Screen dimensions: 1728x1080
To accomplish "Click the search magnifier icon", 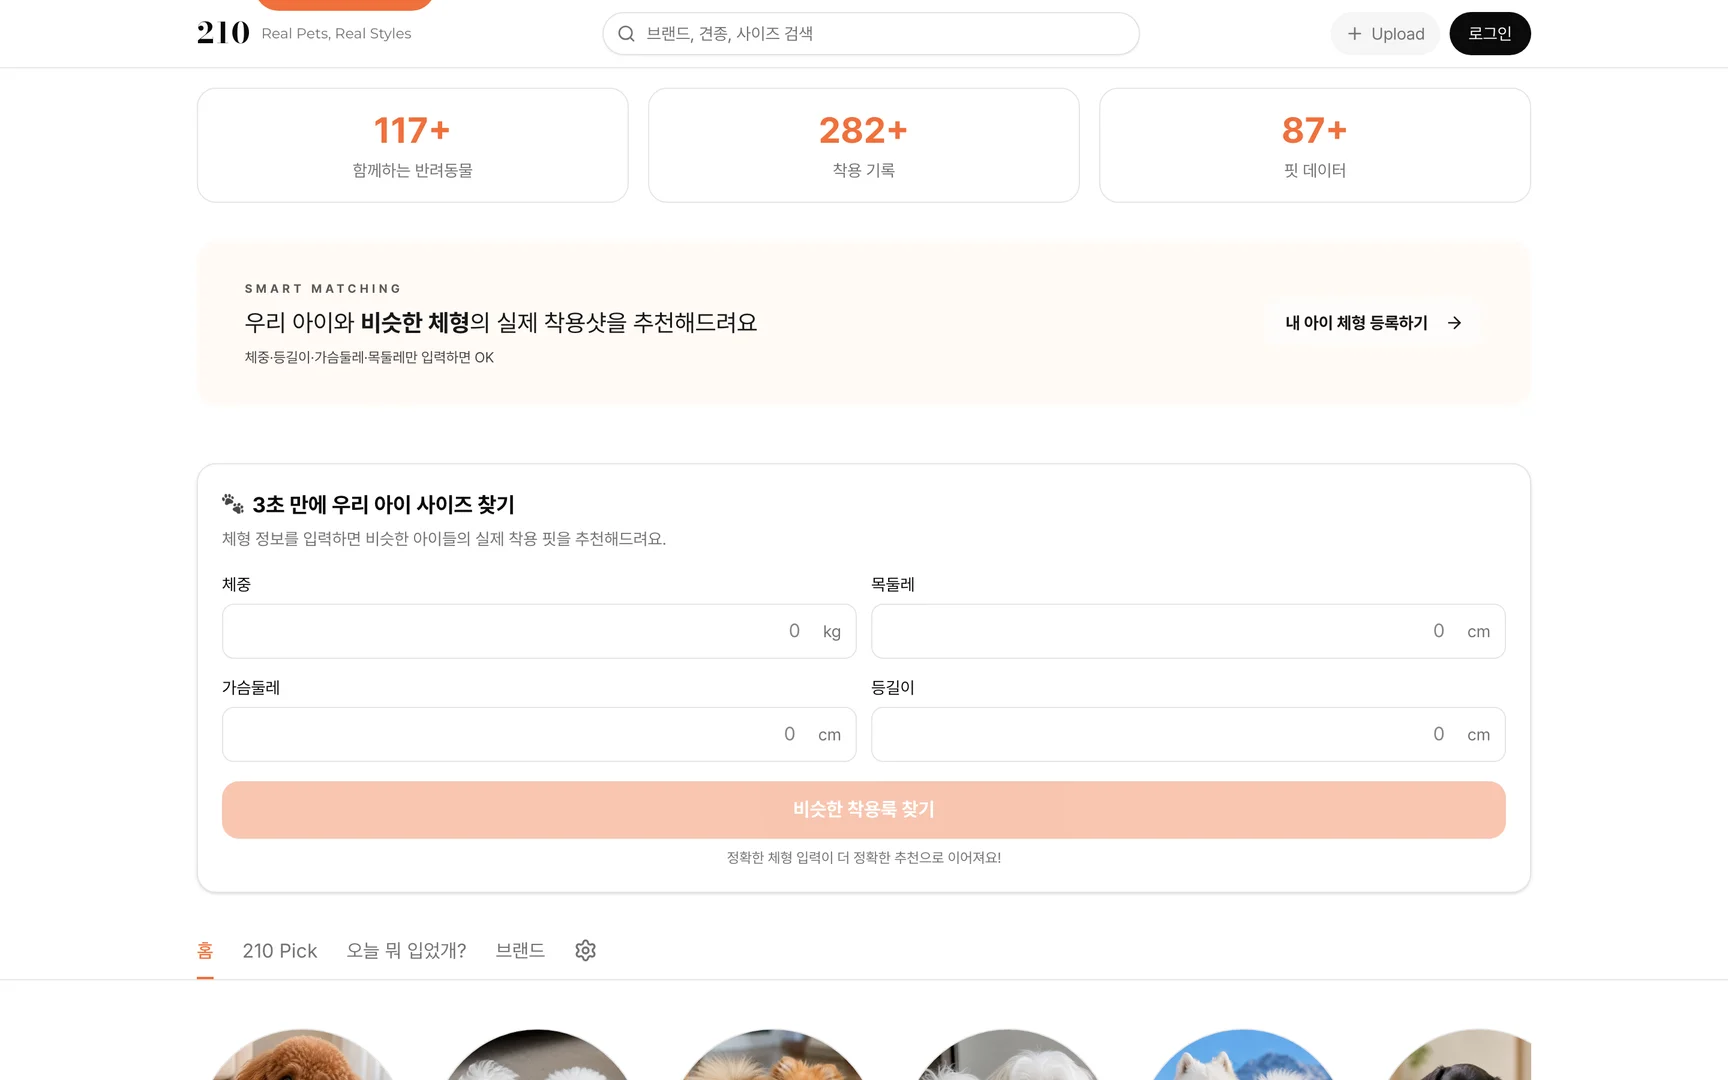I will (626, 34).
